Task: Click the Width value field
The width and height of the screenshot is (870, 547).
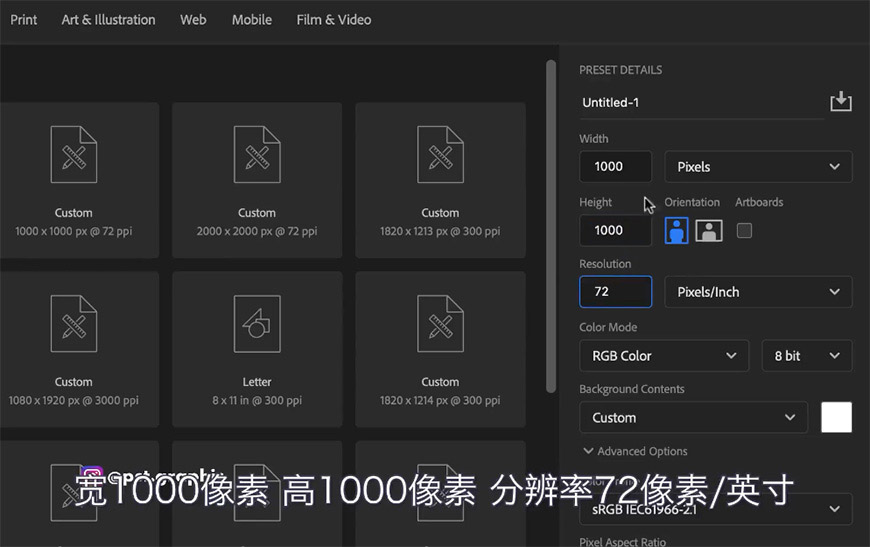Action: point(615,166)
